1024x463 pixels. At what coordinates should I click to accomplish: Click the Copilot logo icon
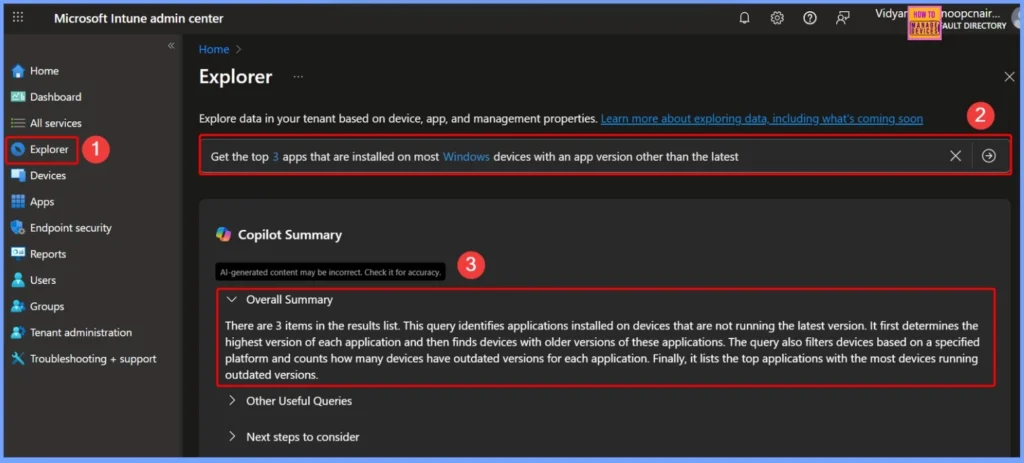tap(223, 235)
